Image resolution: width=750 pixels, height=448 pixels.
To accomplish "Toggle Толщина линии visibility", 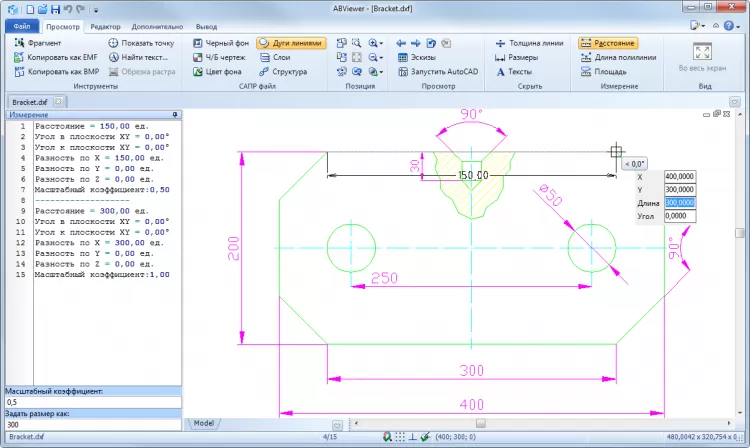I will tap(529, 43).
